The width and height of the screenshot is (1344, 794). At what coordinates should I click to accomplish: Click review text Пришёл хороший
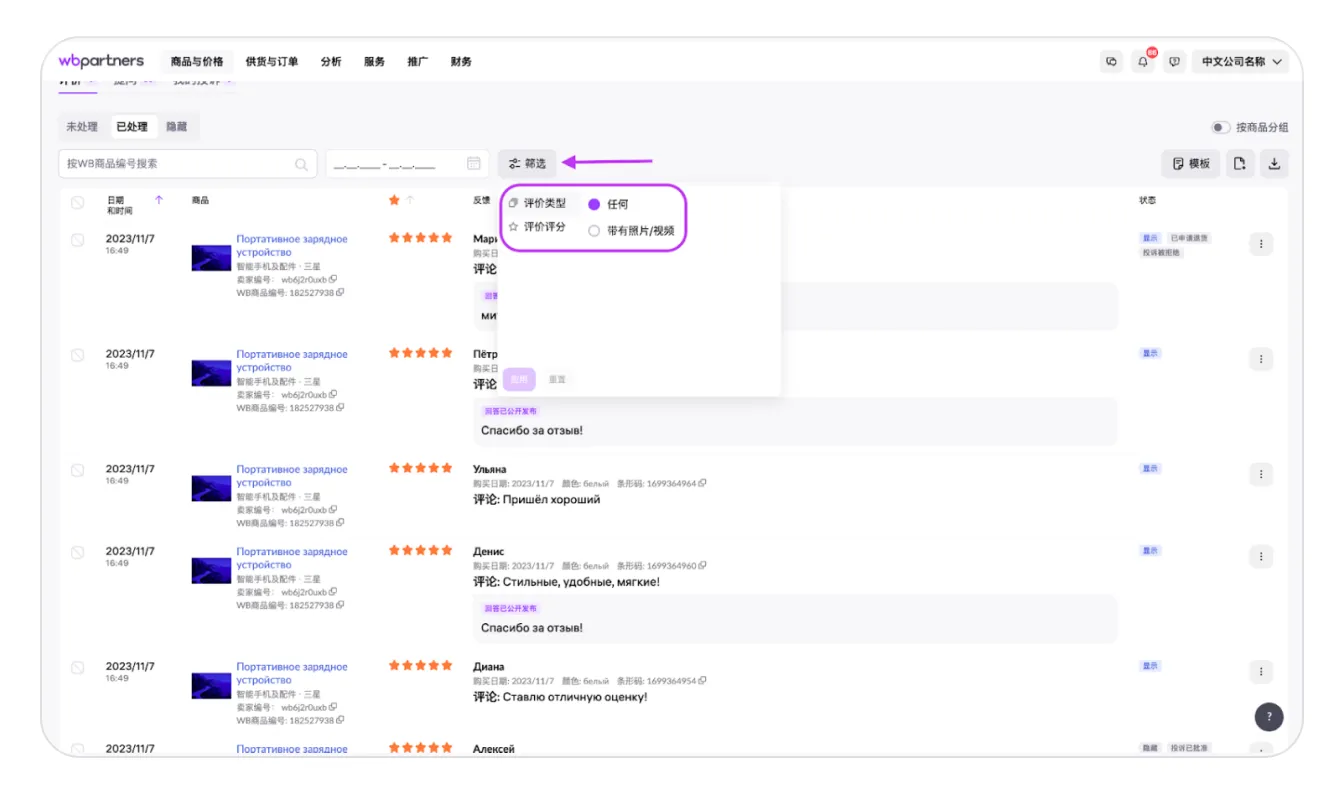(x=551, y=500)
